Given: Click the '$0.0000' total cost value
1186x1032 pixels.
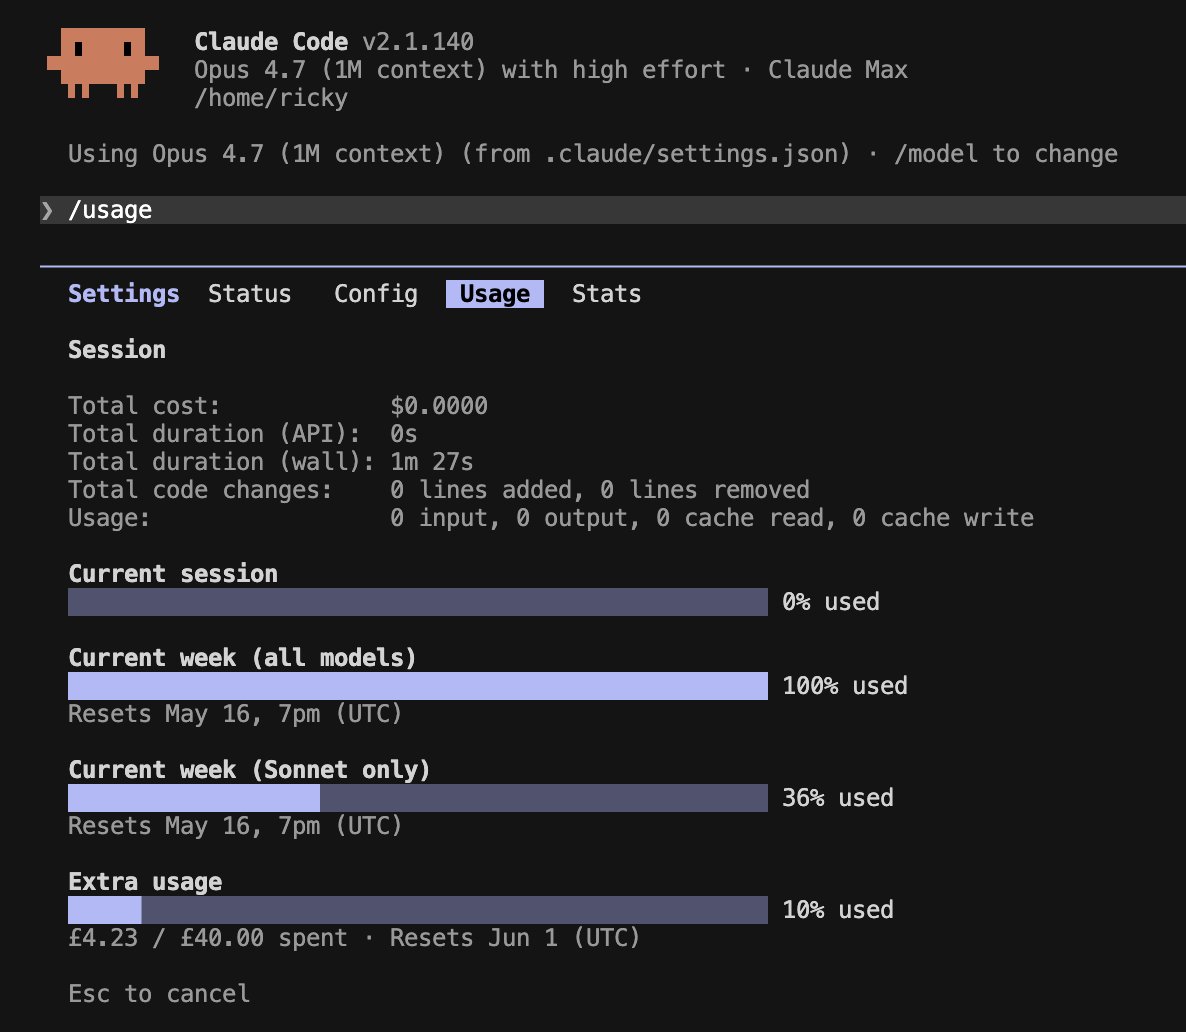Looking at the screenshot, I should click(x=439, y=406).
